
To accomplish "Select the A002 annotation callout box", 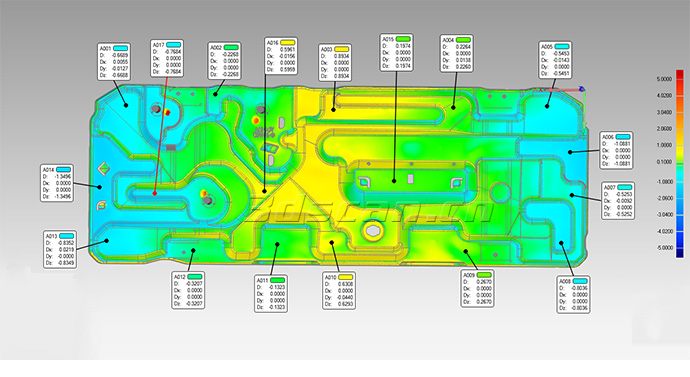I will pyautogui.click(x=224, y=61).
